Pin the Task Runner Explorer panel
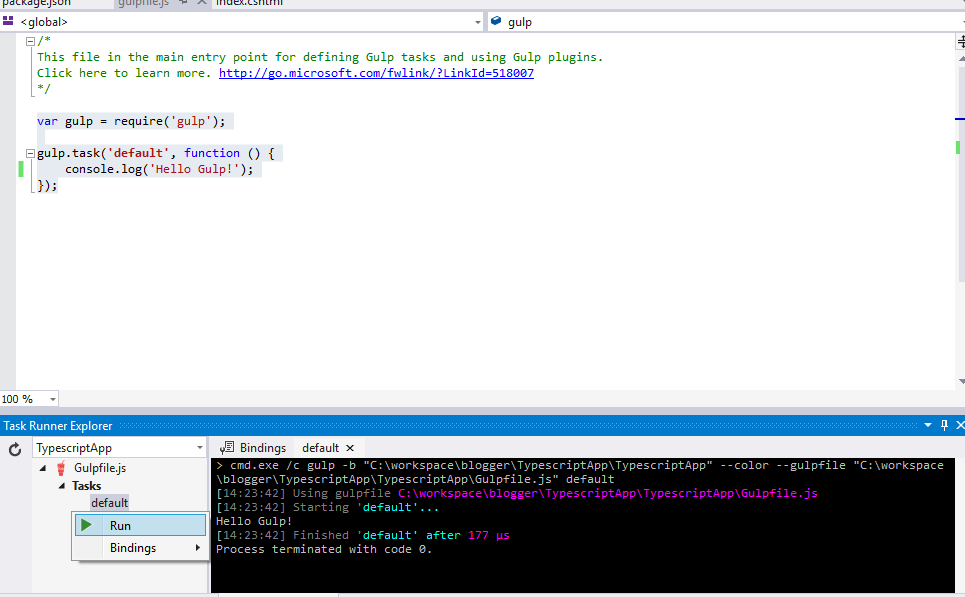965x597 pixels. point(944,426)
